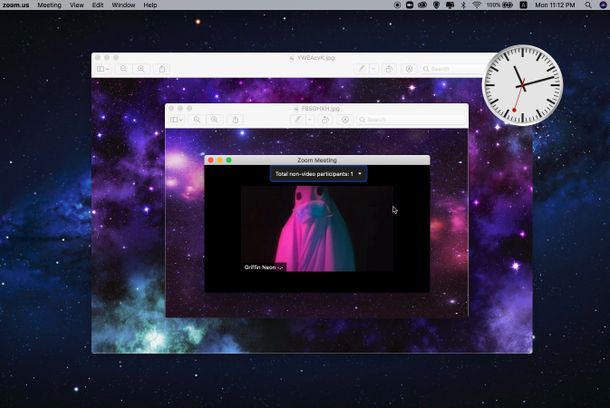Share the FBSGHXH.jpg image

pos(235,119)
